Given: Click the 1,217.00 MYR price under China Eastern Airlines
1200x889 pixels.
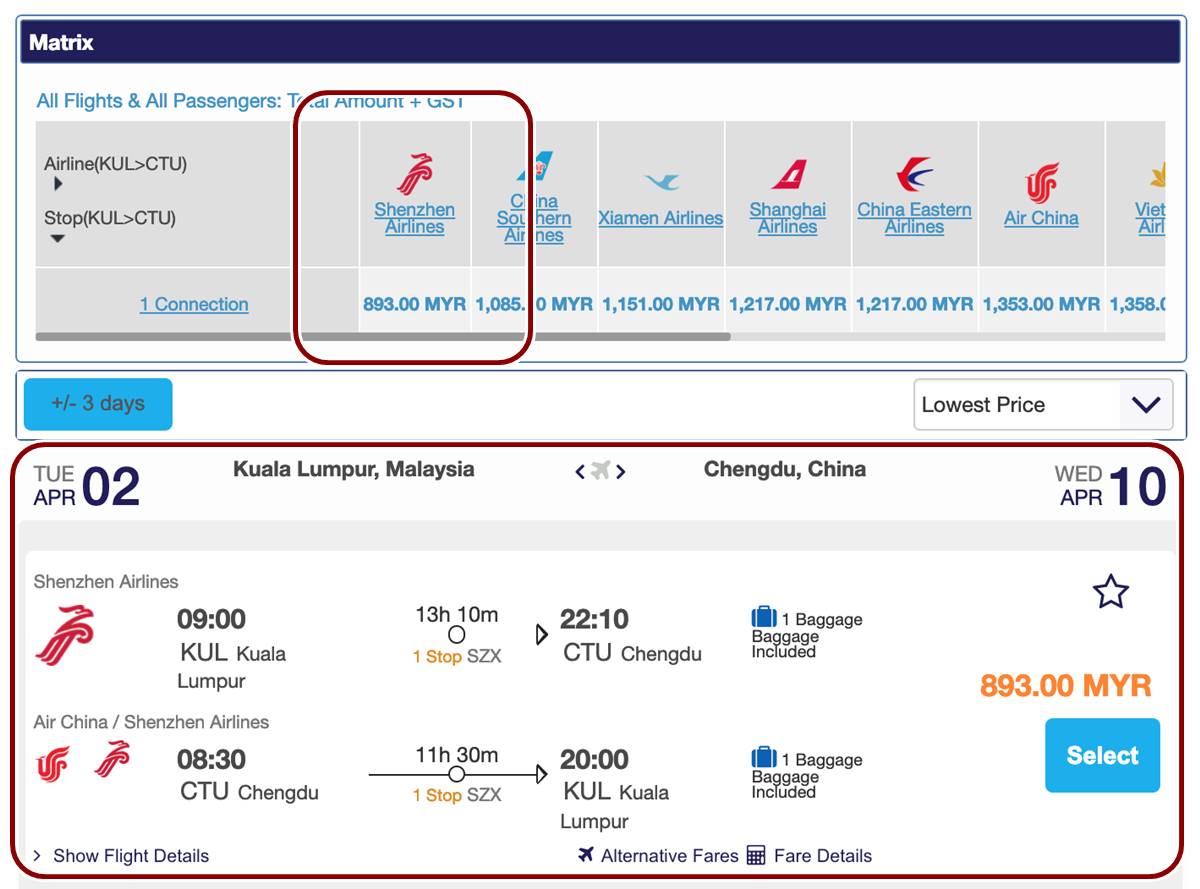Looking at the screenshot, I should 914,304.
